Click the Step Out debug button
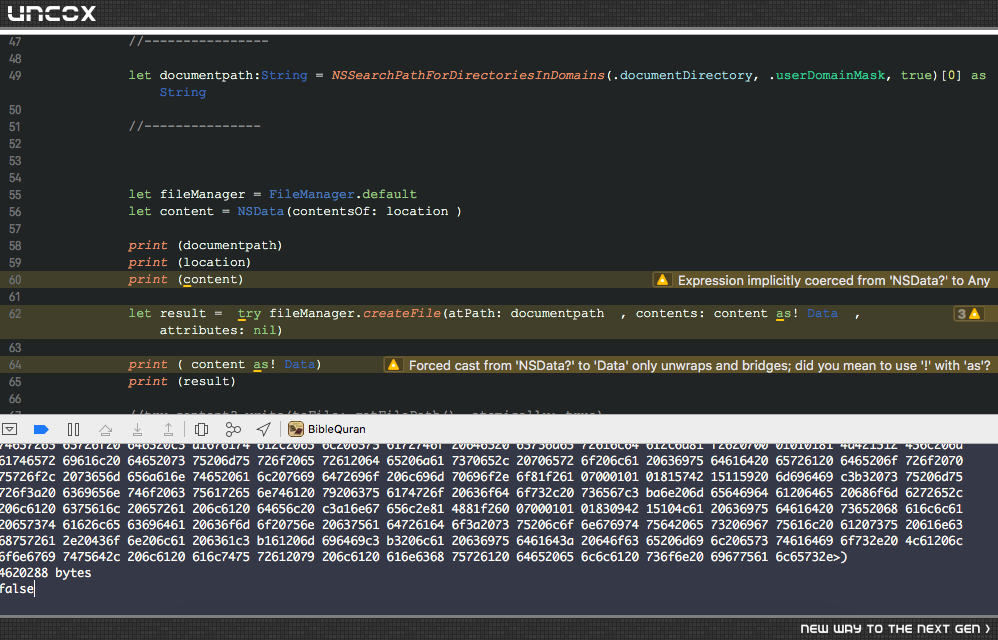The image size is (998, 640). pyautogui.click(x=168, y=429)
